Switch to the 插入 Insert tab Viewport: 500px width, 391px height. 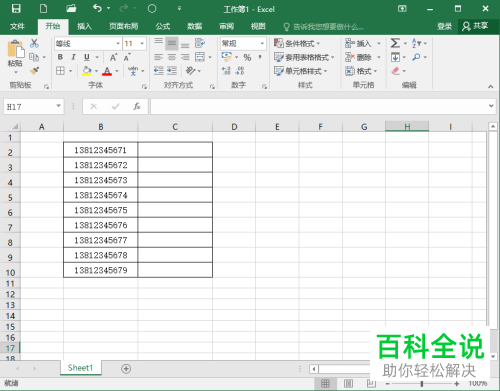pos(84,26)
